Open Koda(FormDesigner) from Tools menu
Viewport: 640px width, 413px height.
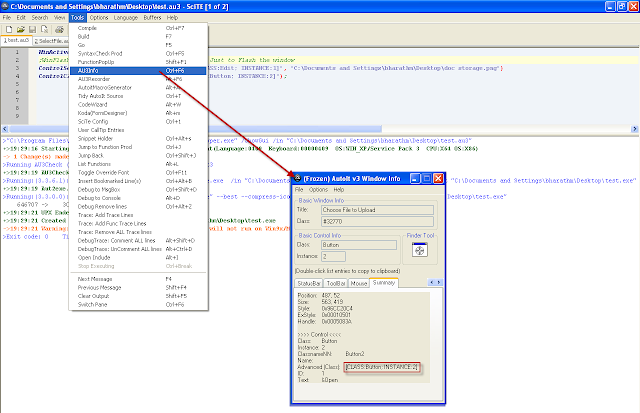138,113
